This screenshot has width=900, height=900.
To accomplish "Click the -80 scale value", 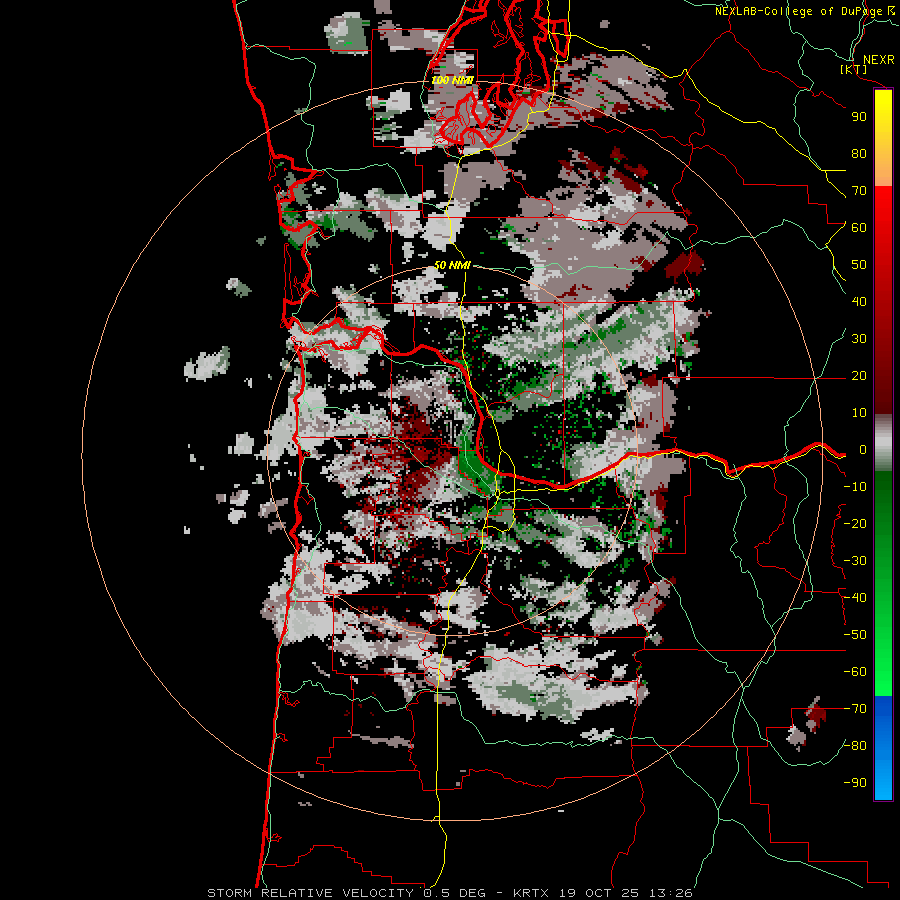I will tap(855, 746).
